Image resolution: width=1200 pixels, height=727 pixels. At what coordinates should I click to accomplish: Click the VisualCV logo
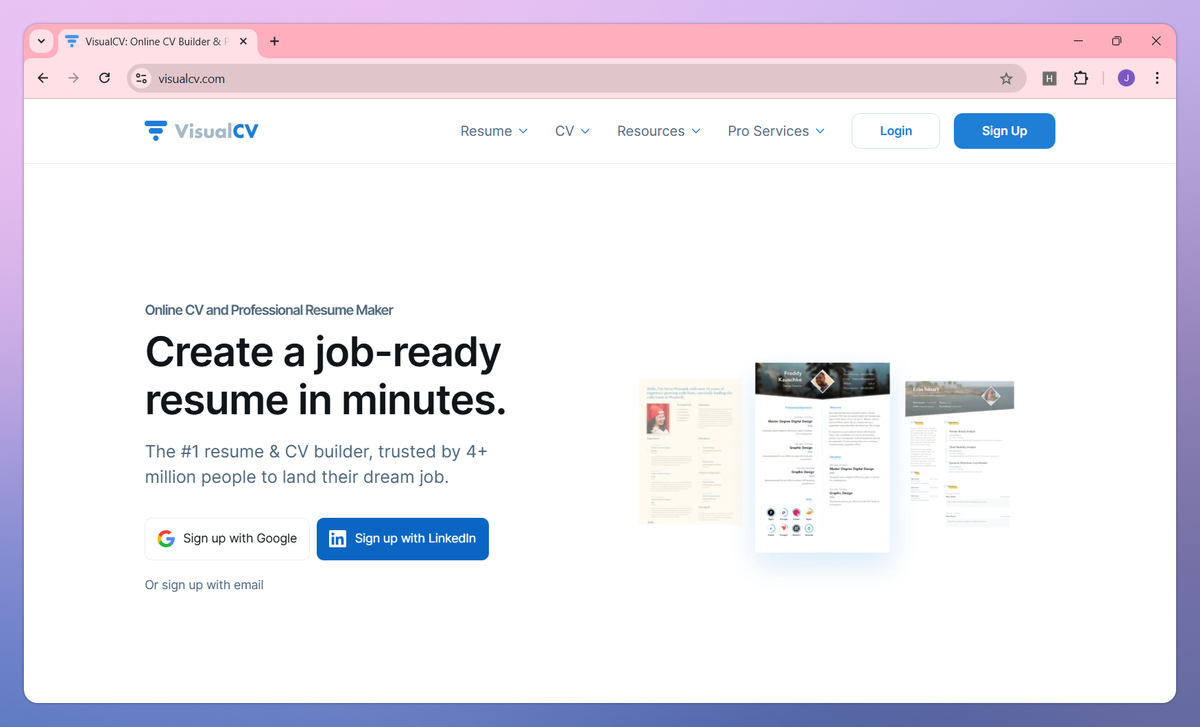[201, 131]
